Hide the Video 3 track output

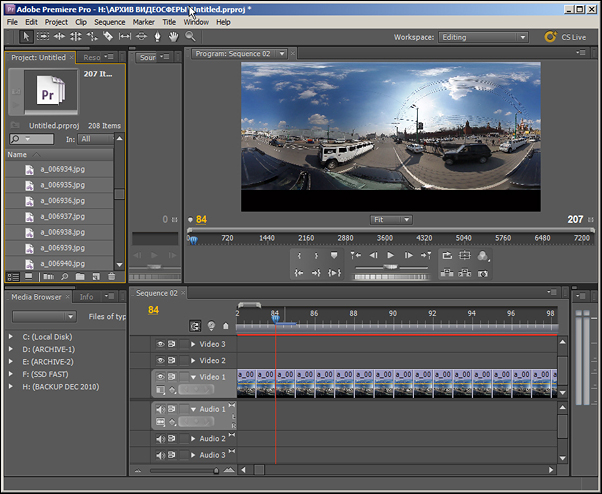pyautogui.click(x=159, y=344)
